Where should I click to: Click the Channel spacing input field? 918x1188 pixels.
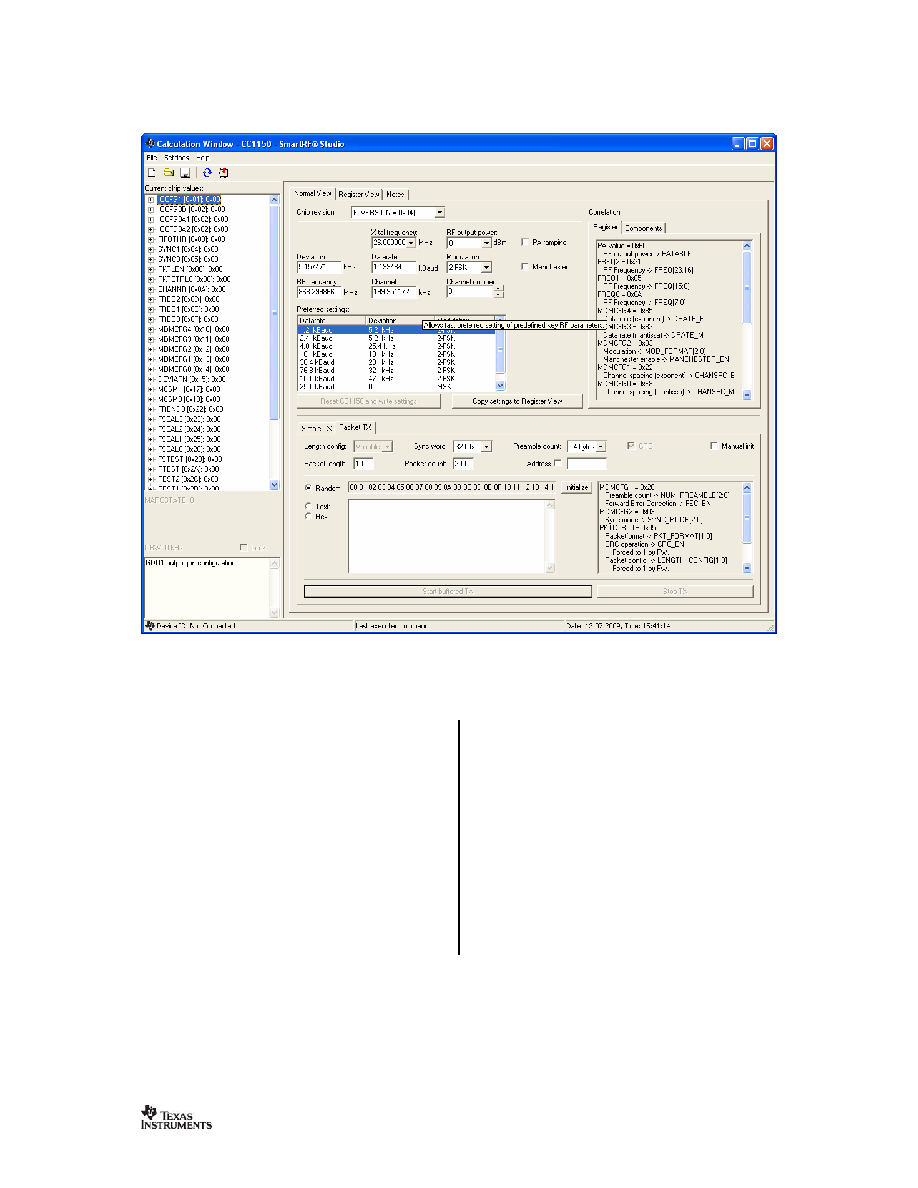394,292
